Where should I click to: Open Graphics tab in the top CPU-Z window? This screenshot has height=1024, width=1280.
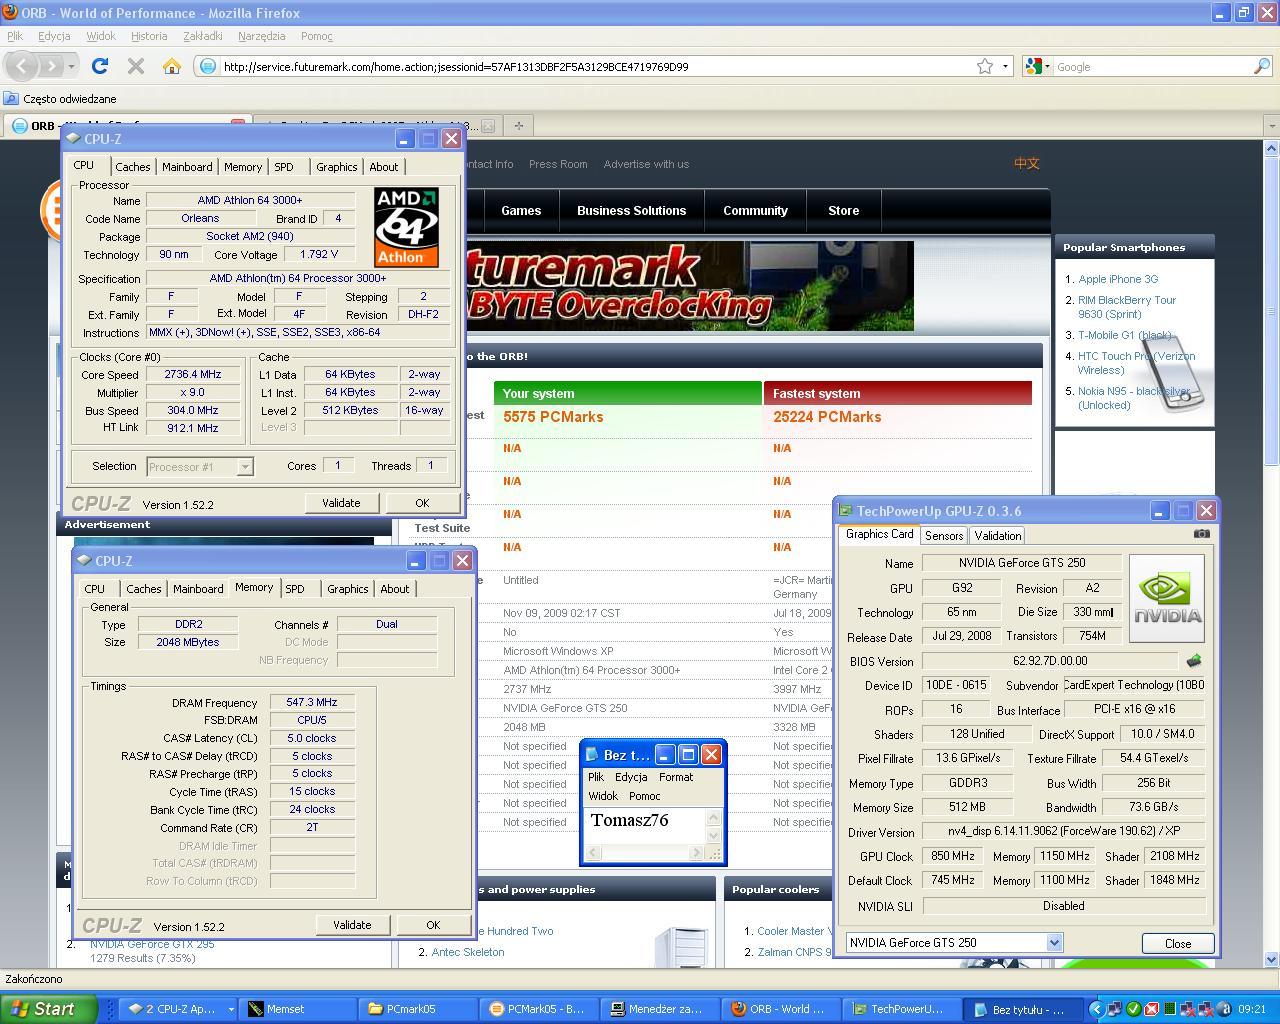click(336, 167)
